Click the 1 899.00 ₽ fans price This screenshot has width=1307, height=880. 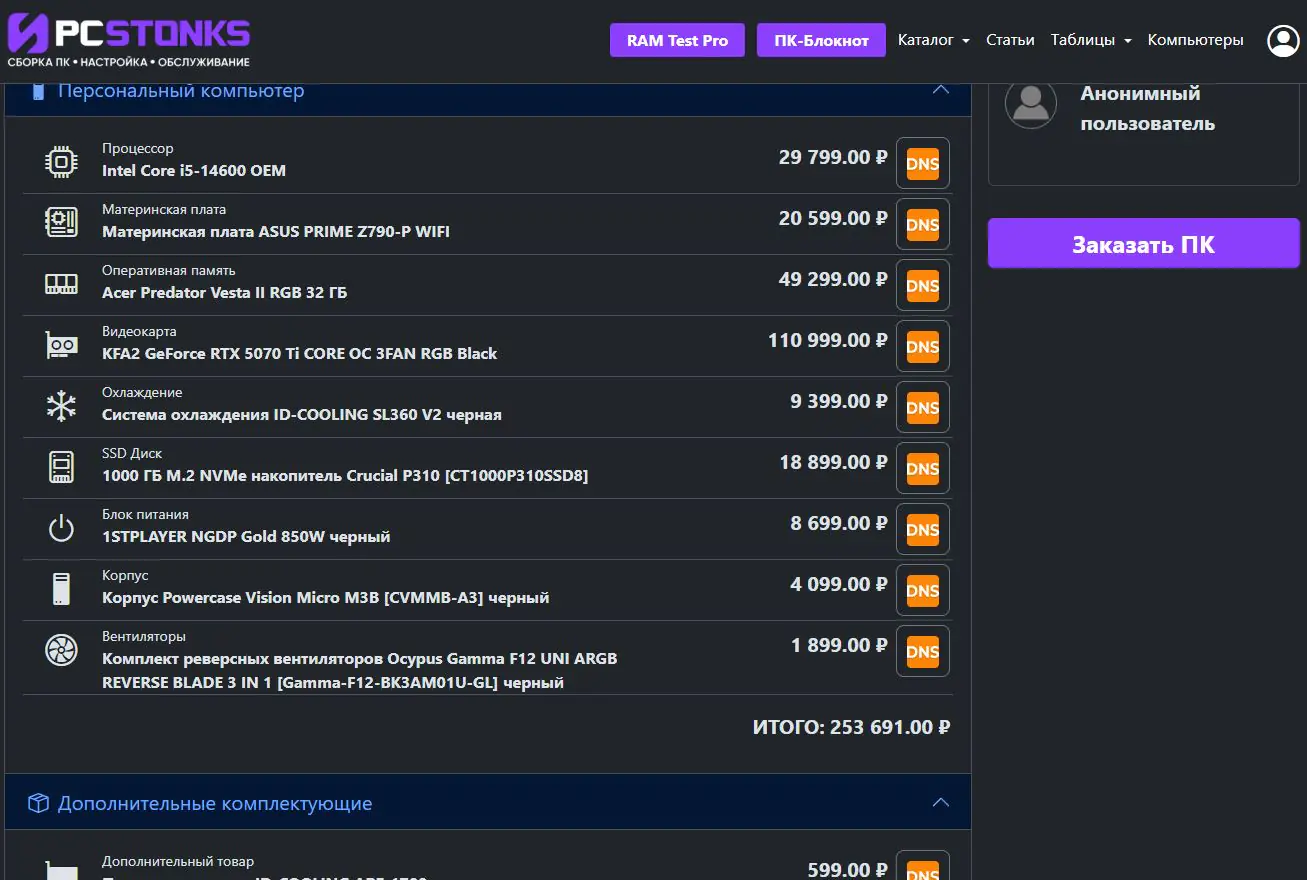coord(839,645)
